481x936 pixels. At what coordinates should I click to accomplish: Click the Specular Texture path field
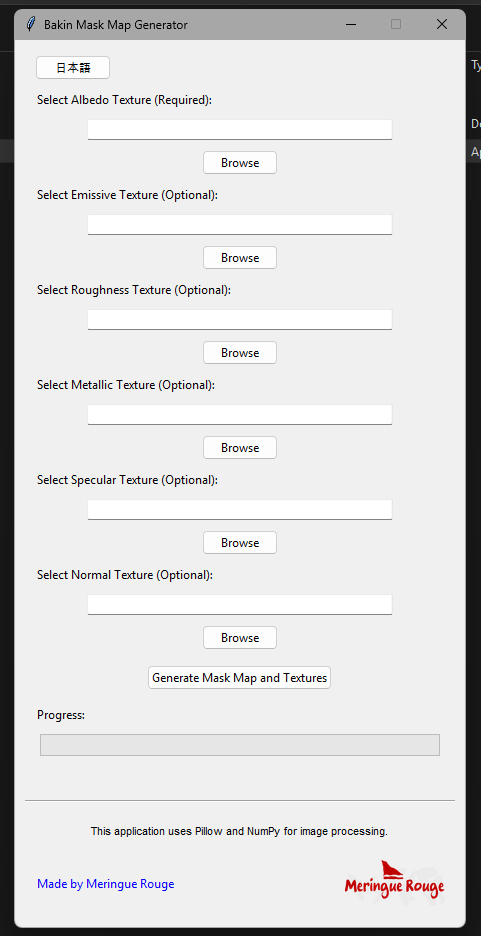coord(240,509)
